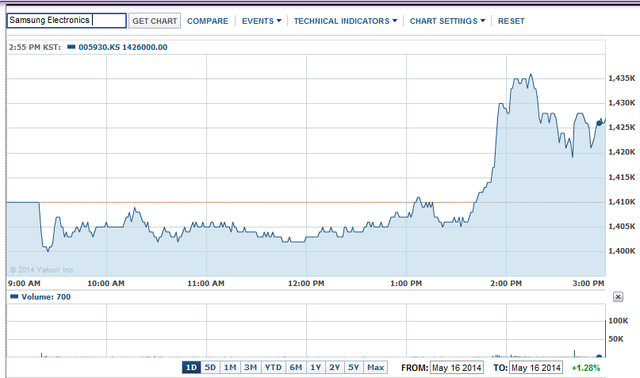Click the 005930.KS 1426000.00 label
This screenshot has height=378, width=640.
pyautogui.click(x=123, y=47)
